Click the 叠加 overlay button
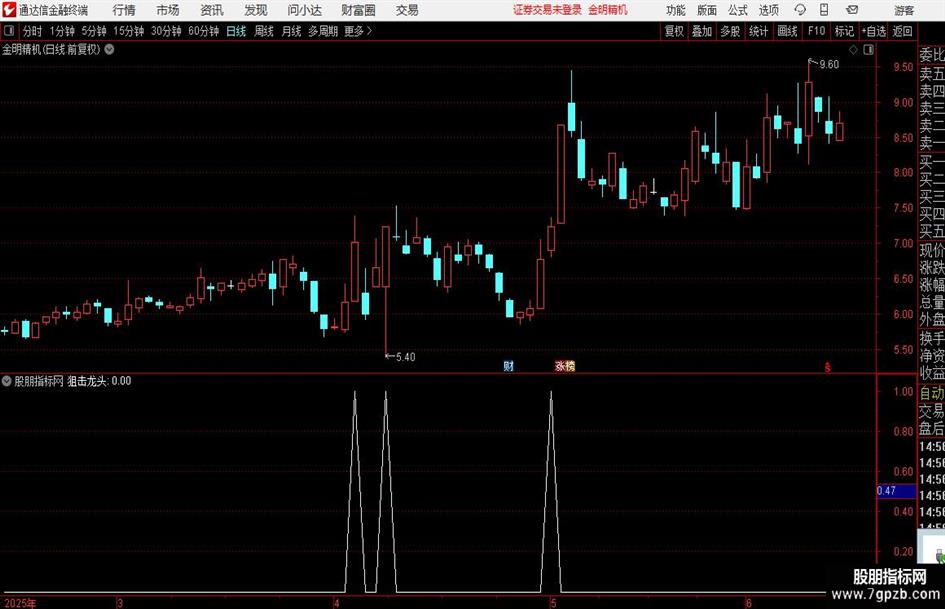This screenshot has width=945, height=609. 702,31
